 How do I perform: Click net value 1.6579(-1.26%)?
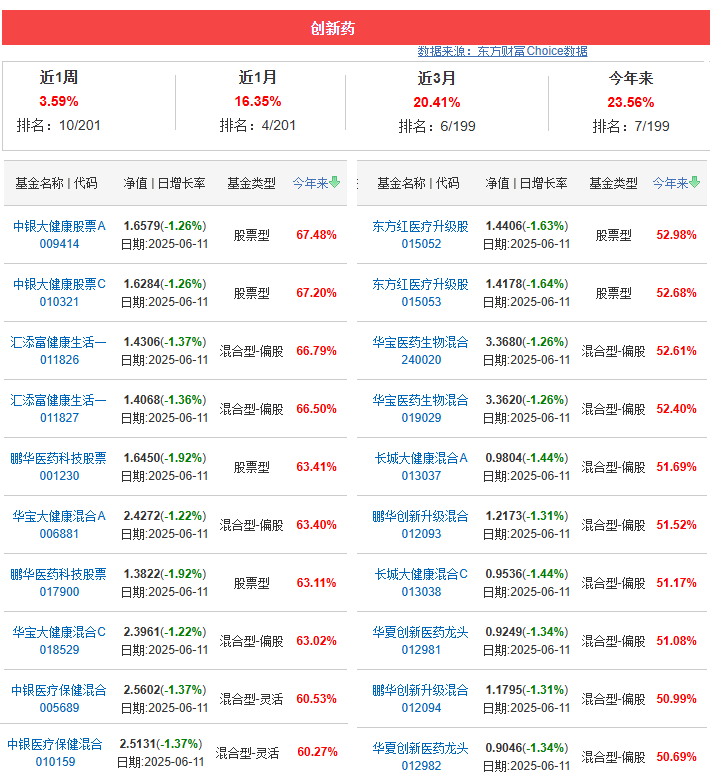[164, 226]
